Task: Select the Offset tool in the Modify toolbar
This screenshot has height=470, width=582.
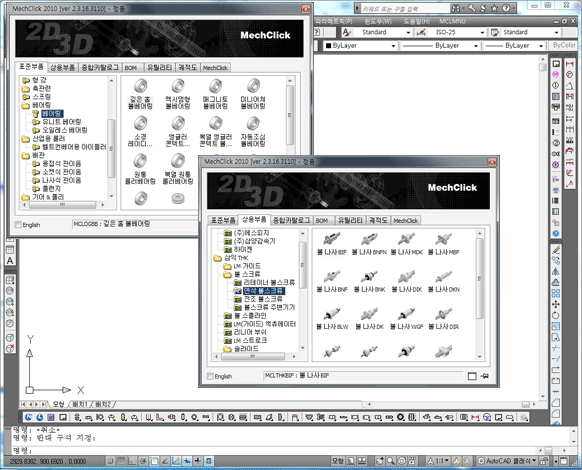Action: point(556,283)
